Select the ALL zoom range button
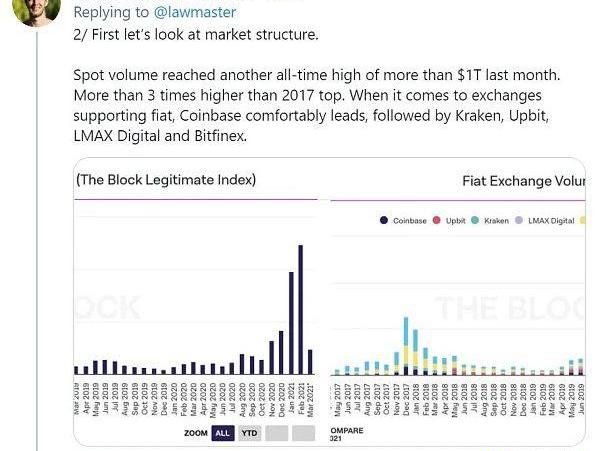This screenshot has height=451, width=600. (223, 433)
